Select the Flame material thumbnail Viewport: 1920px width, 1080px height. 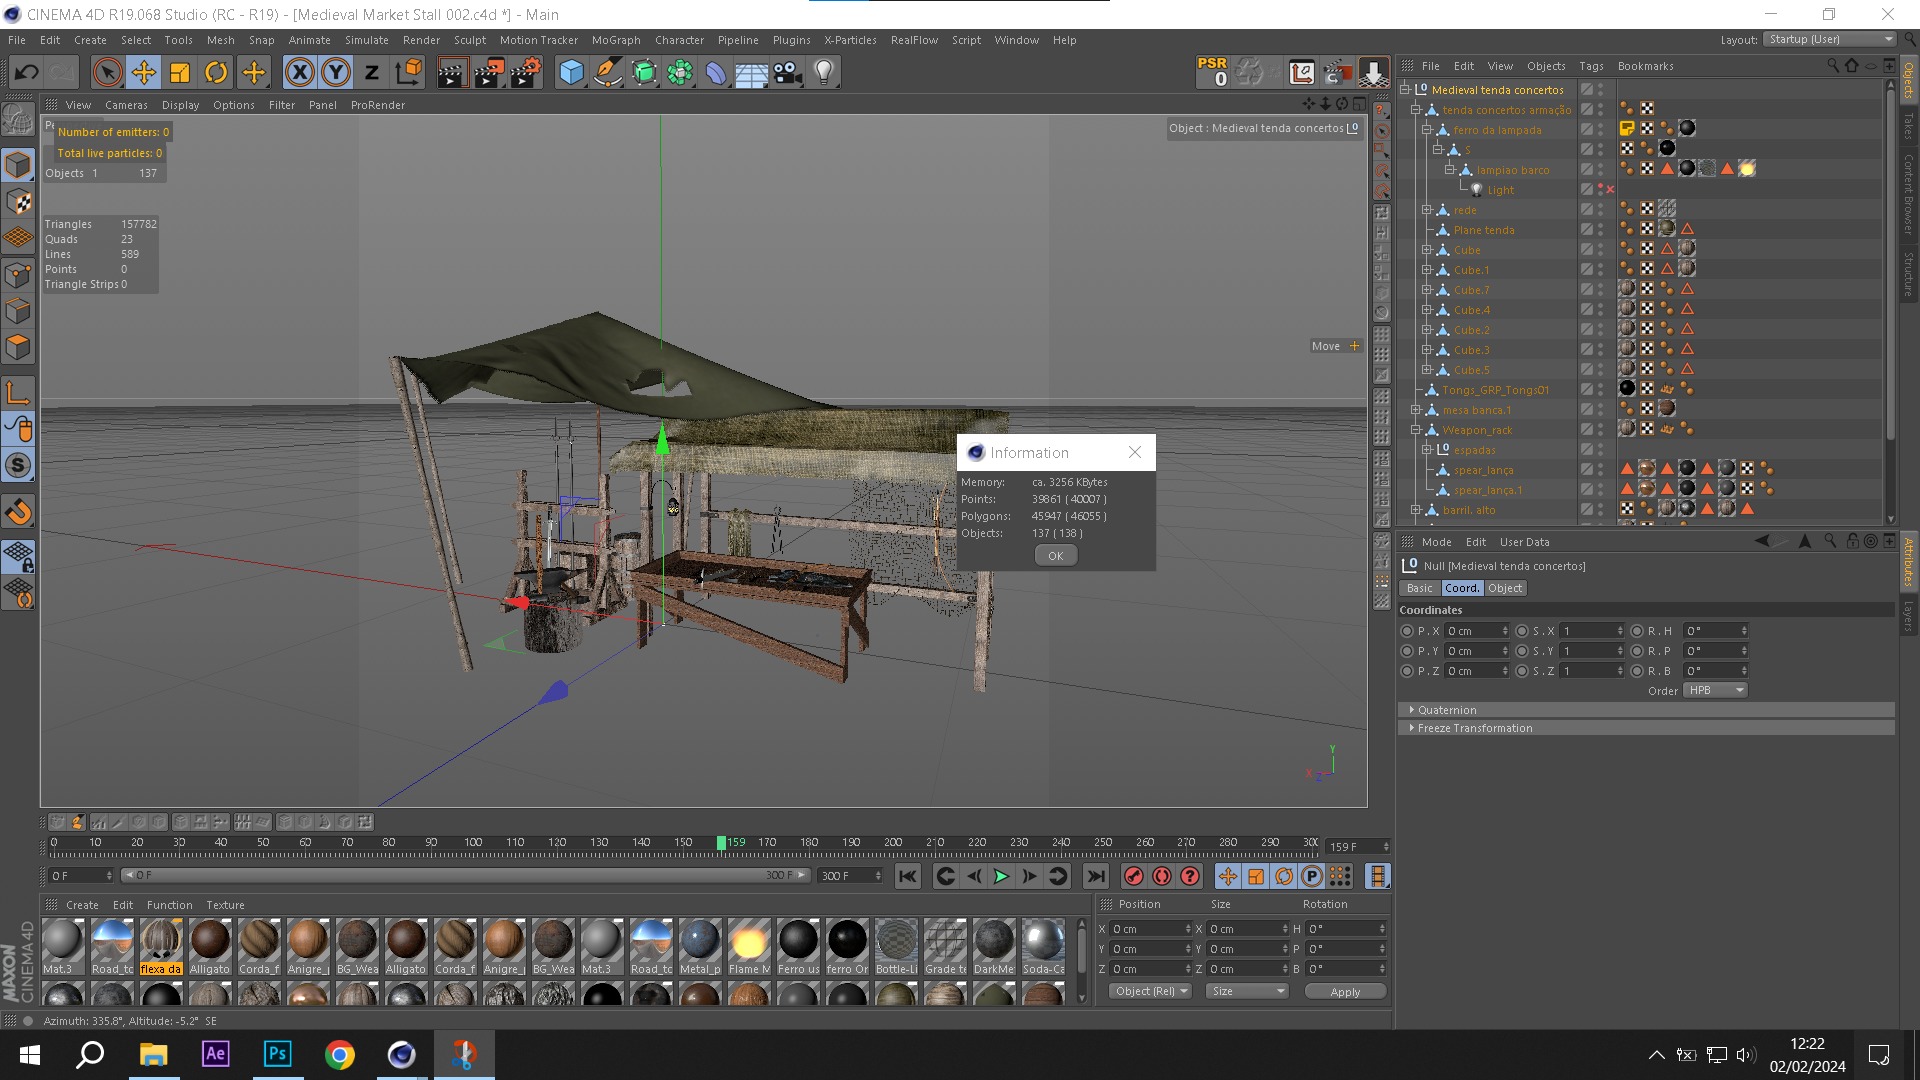point(749,941)
